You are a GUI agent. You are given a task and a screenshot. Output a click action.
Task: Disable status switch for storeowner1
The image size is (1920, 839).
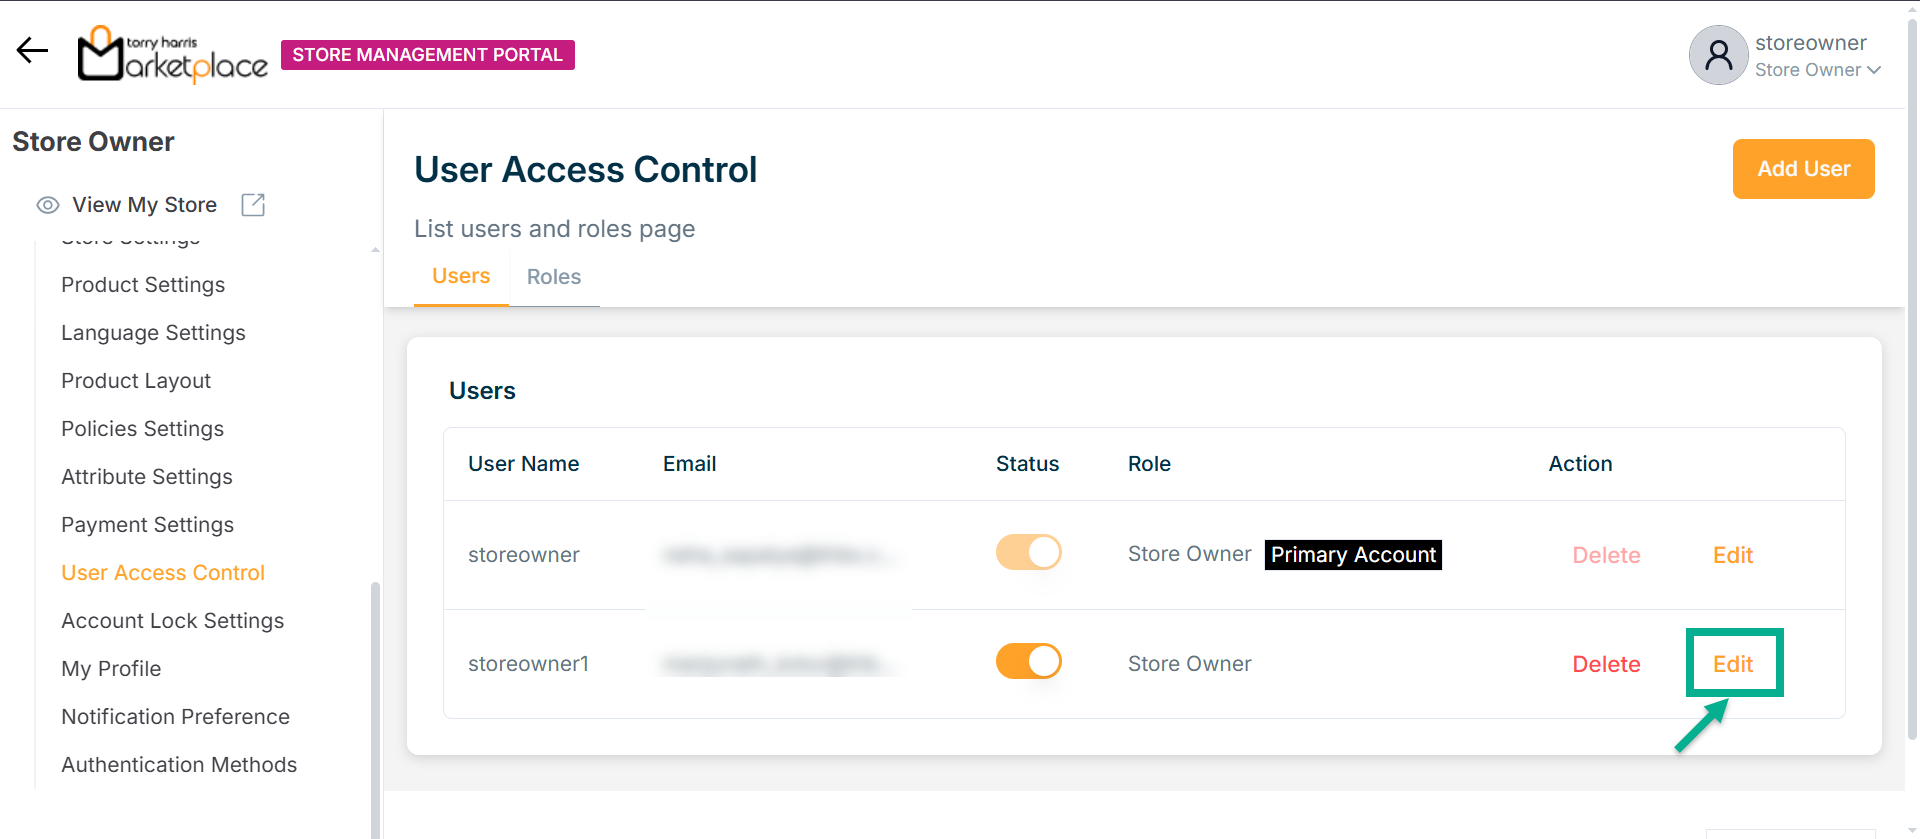(1028, 662)
